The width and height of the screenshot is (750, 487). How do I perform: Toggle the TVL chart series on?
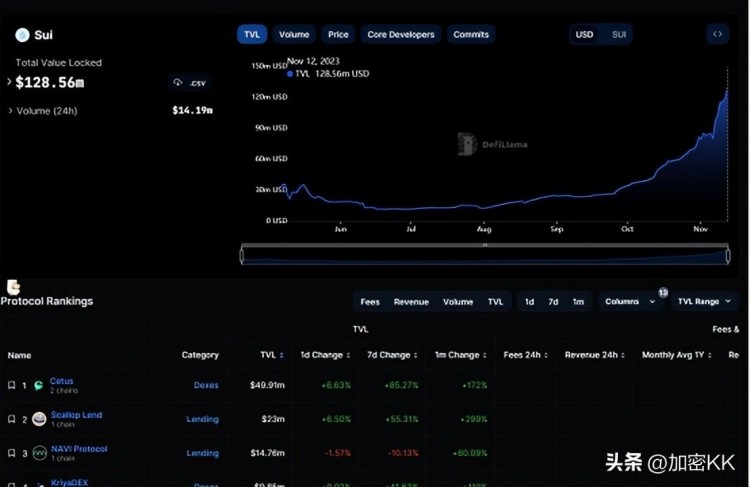(252, 34)
